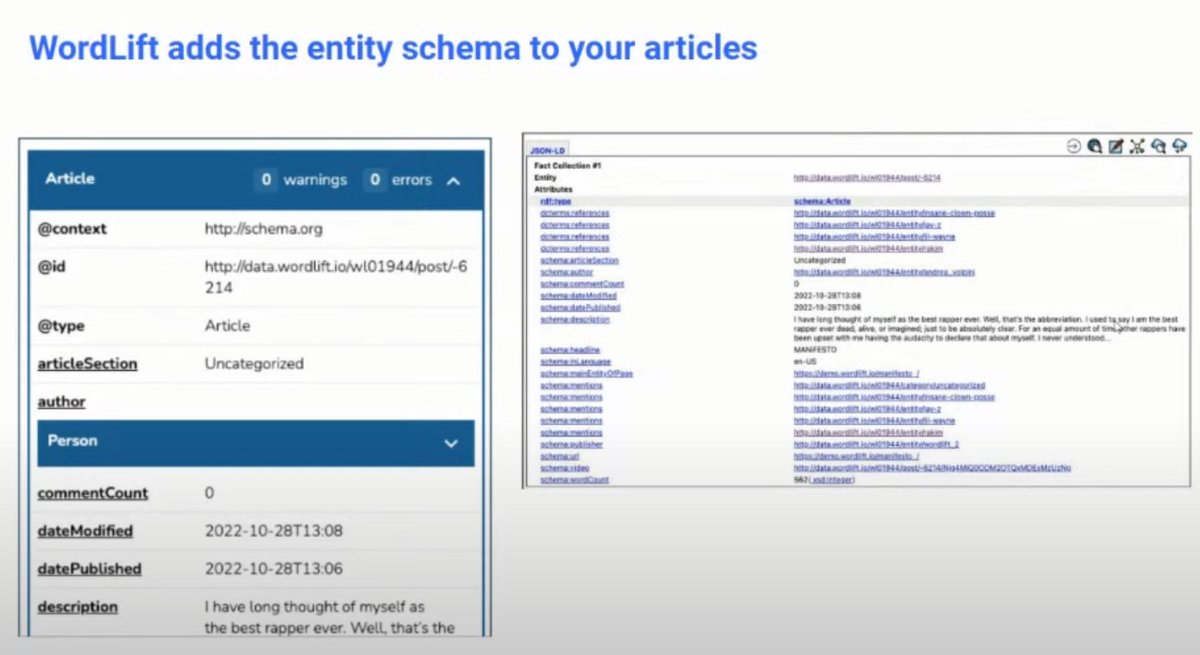Viewport: 1200px width, 655px height.
Task: Open the schema:Article type link
Action: 822,201
